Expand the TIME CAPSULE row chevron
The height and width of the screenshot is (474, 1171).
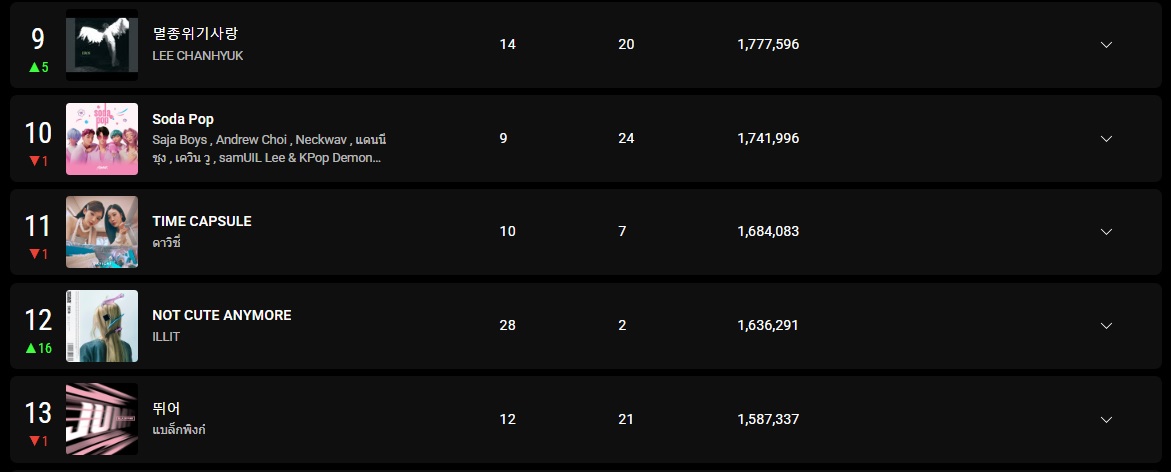1106,231
